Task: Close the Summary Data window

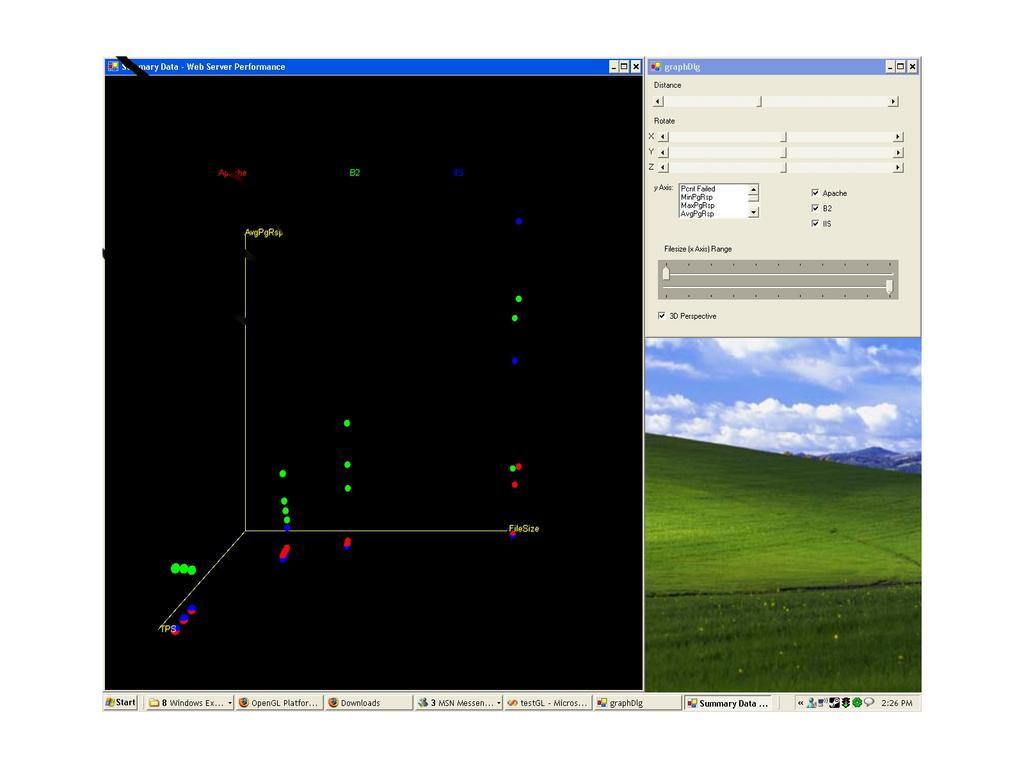Action: pyautogui.click(x=635, y=67)
